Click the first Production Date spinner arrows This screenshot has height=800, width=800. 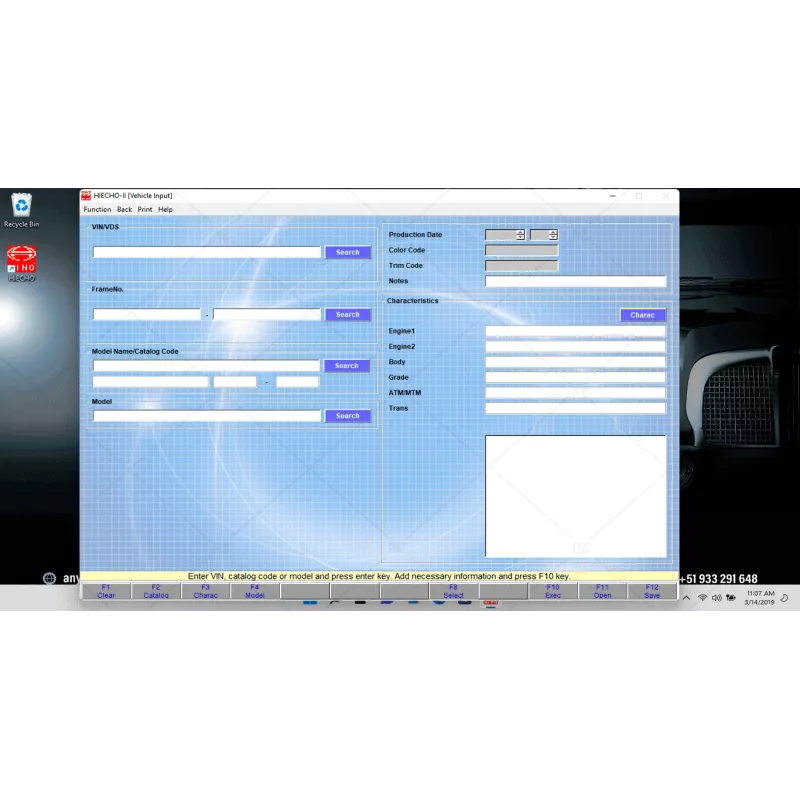(520, 235)
